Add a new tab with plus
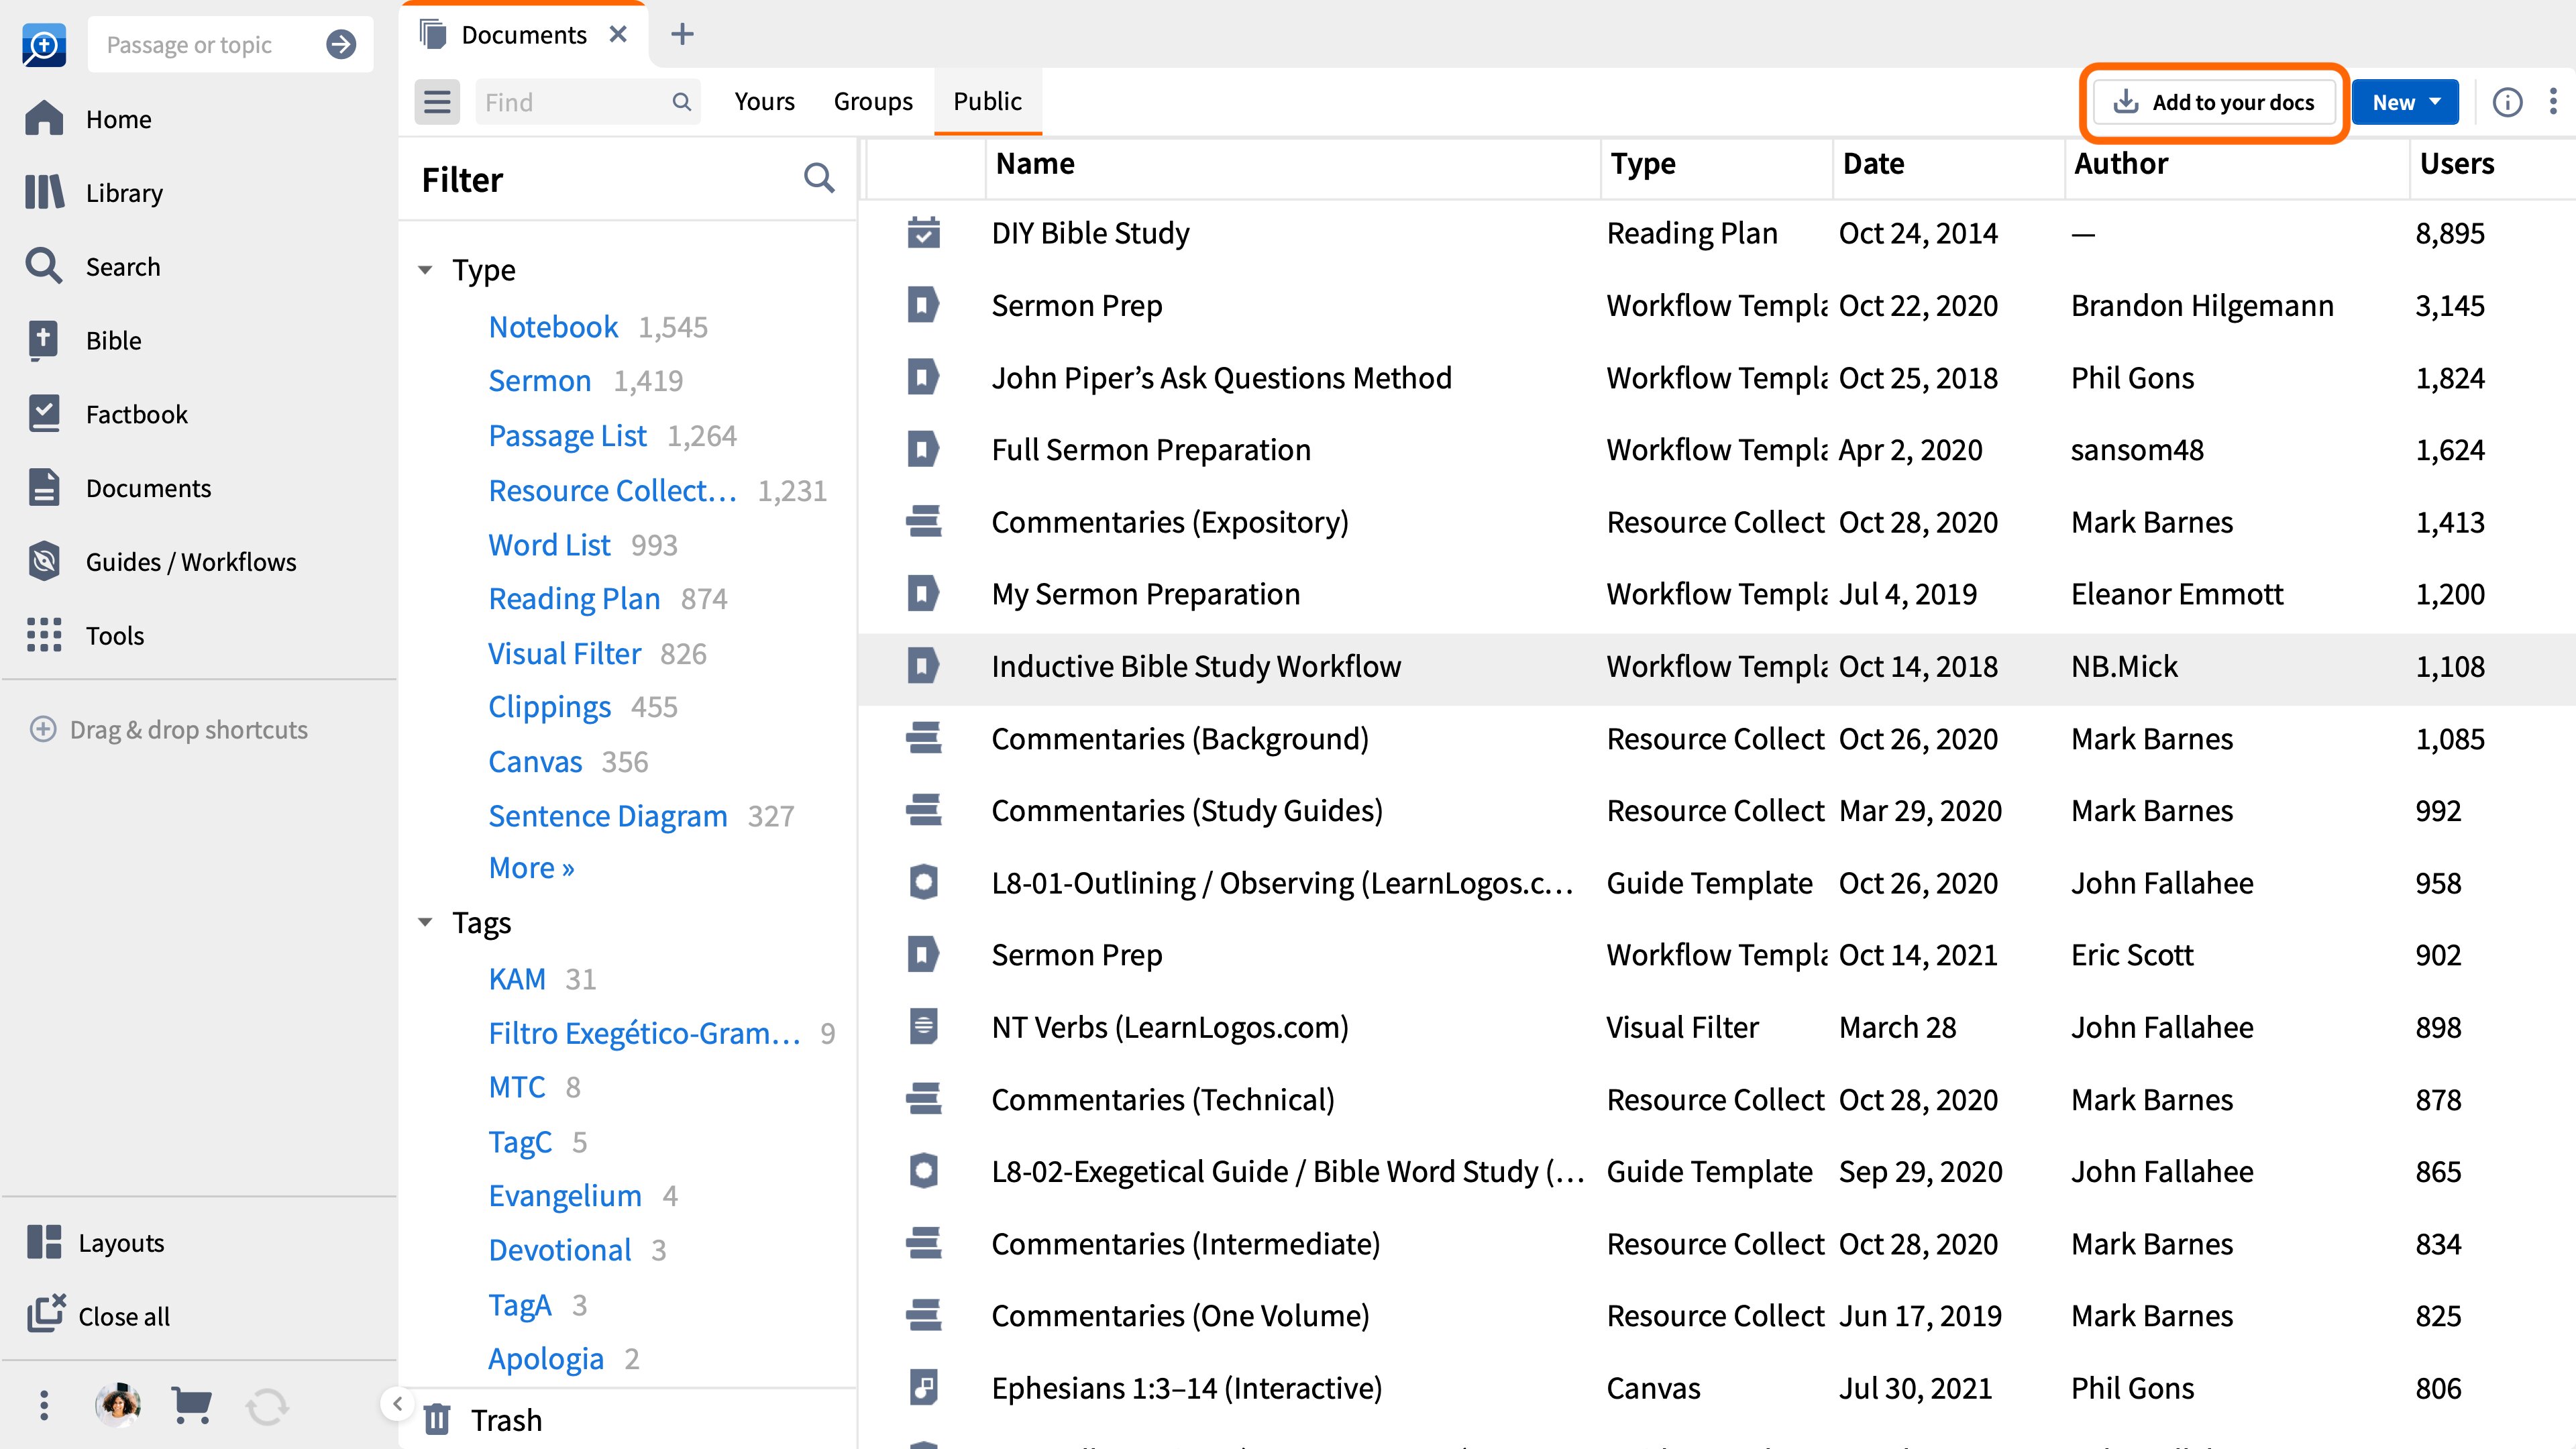2576x1449 pixels. (682, 34)
